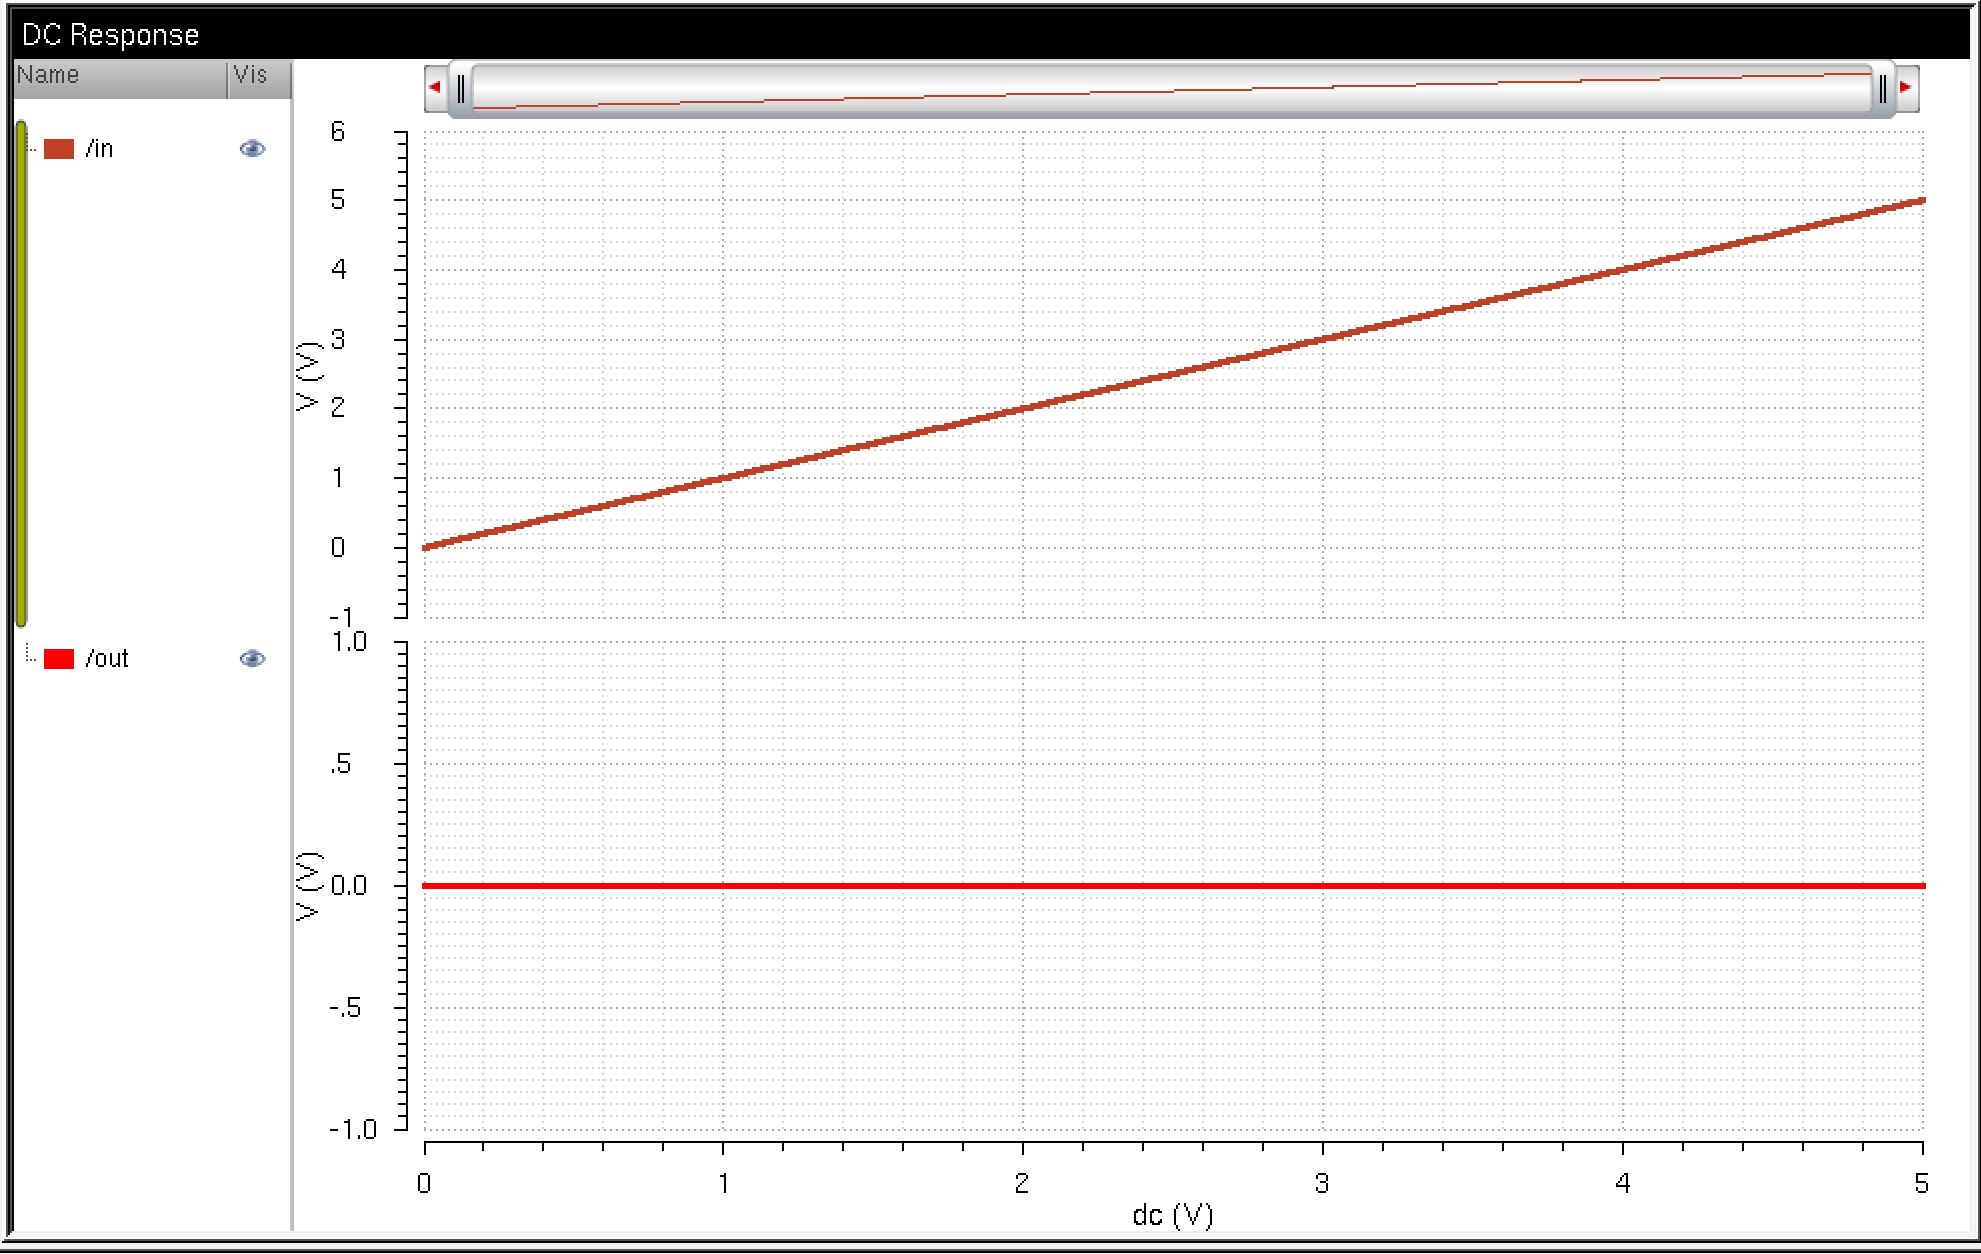The image size is (1981, 1254).
Task: Click the /in curve in the top plot
Action: point(1172,374)
